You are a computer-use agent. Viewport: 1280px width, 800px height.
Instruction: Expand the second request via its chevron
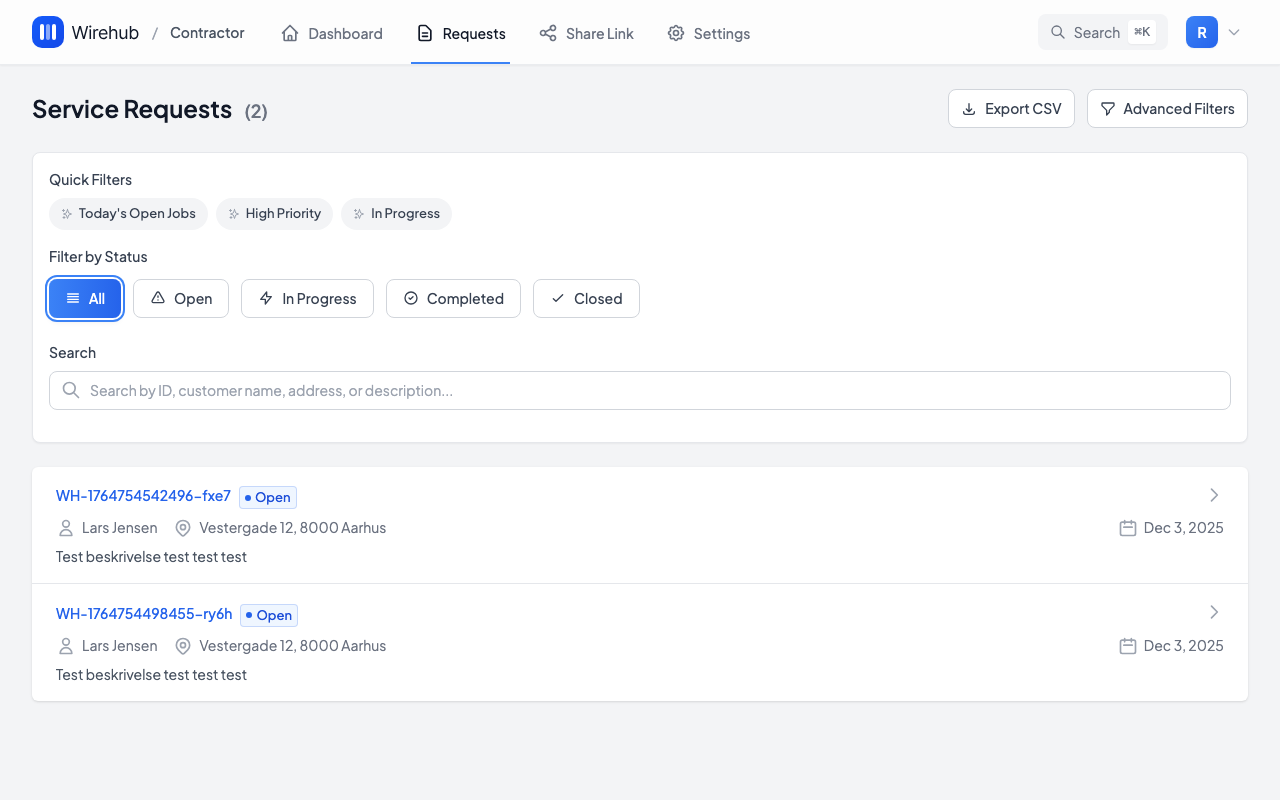click(x=1214, y=612)
